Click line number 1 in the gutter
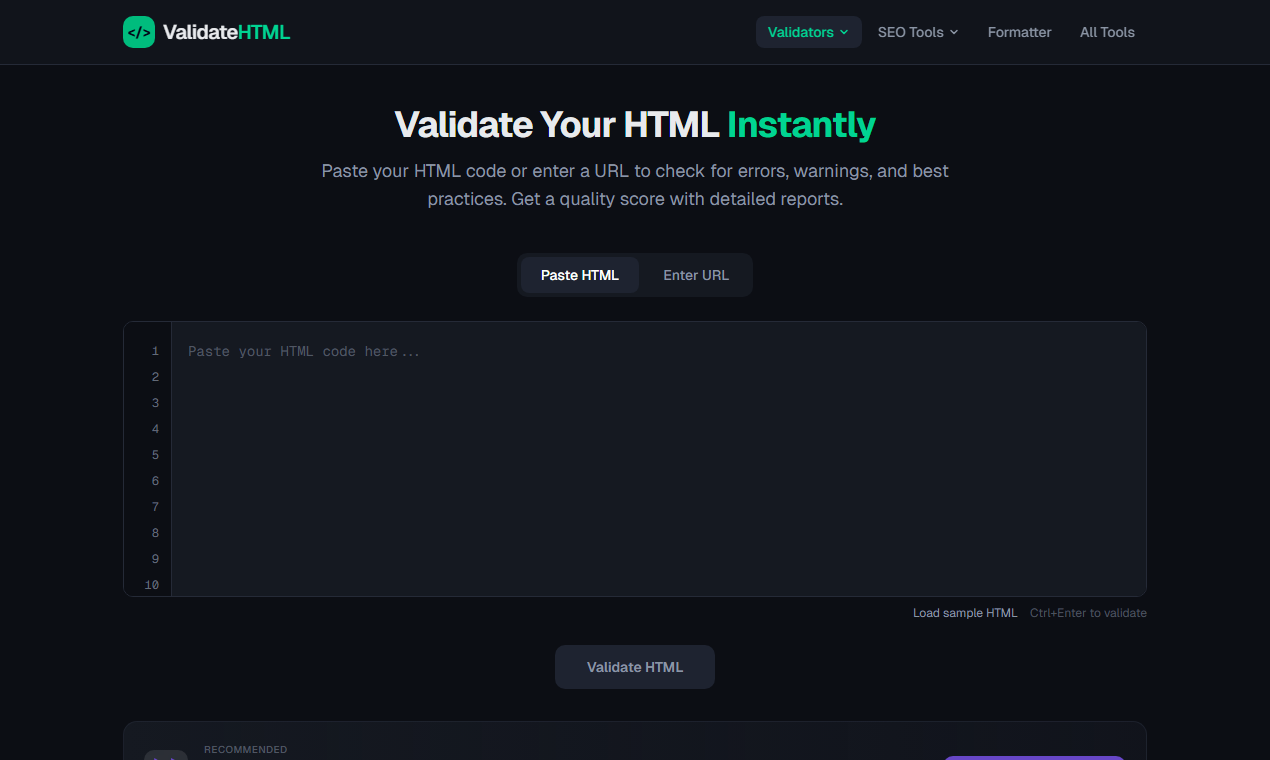 pyautogui.click(x=155, y=351)
